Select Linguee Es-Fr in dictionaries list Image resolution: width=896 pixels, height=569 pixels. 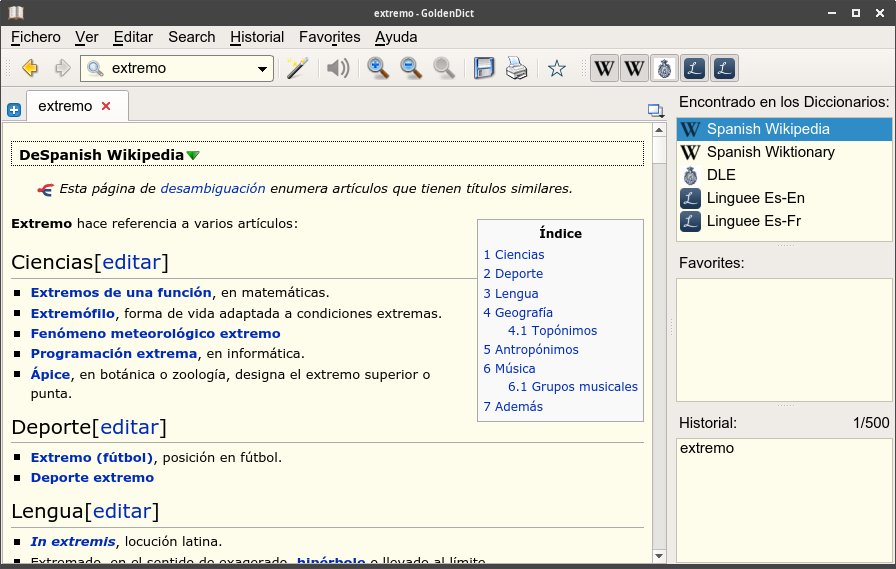point(784,221)
